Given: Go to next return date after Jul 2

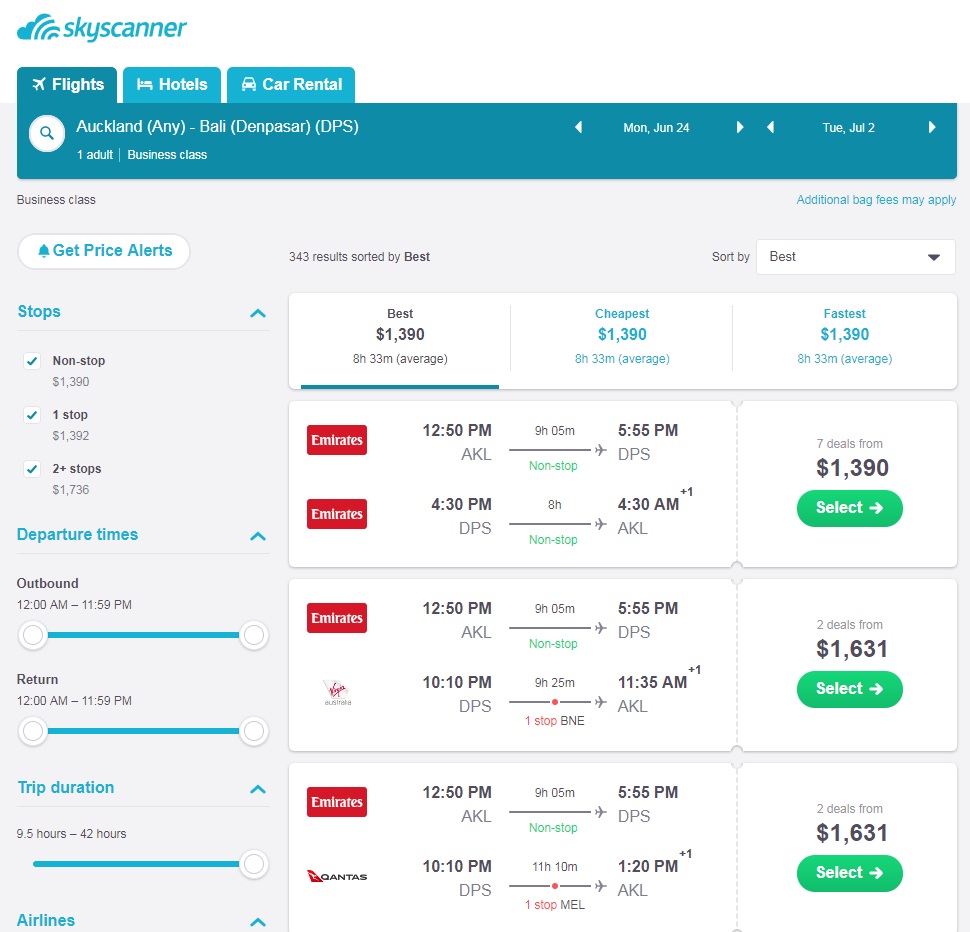Looking at the screenshot, I should click(x=932, y=127).
